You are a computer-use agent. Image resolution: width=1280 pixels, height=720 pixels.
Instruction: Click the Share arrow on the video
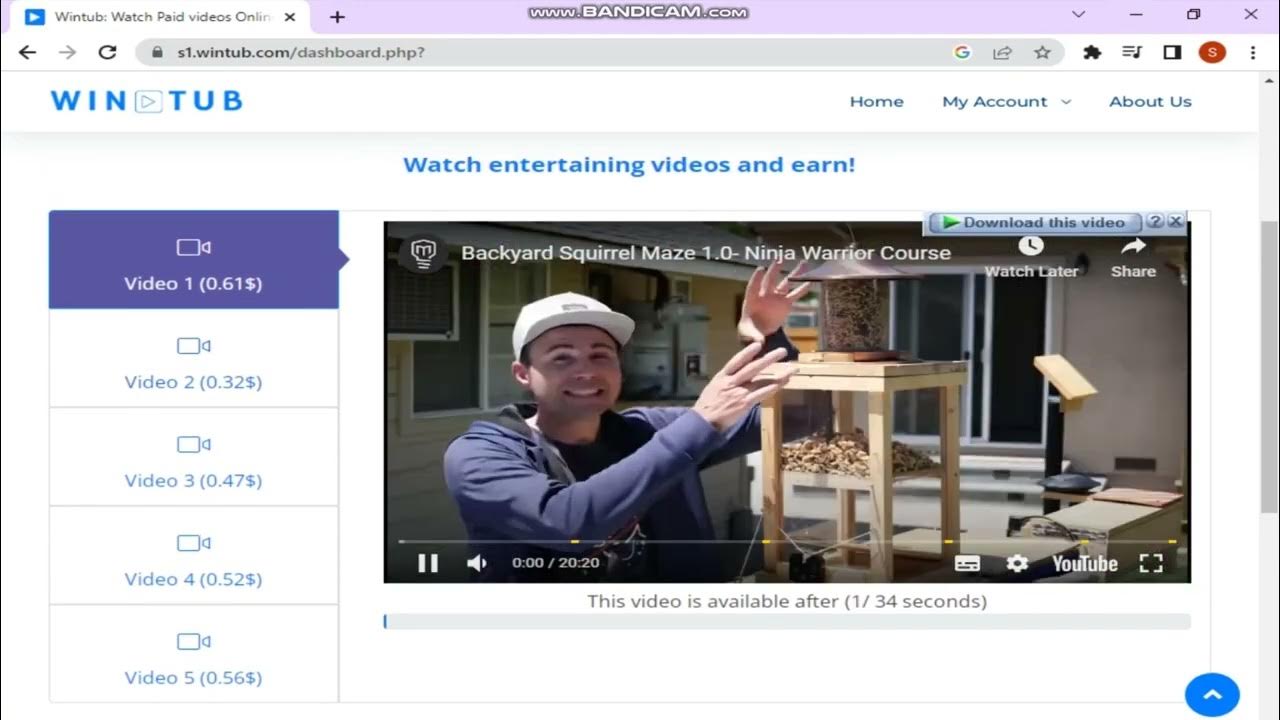click(x=1133, y=246)
